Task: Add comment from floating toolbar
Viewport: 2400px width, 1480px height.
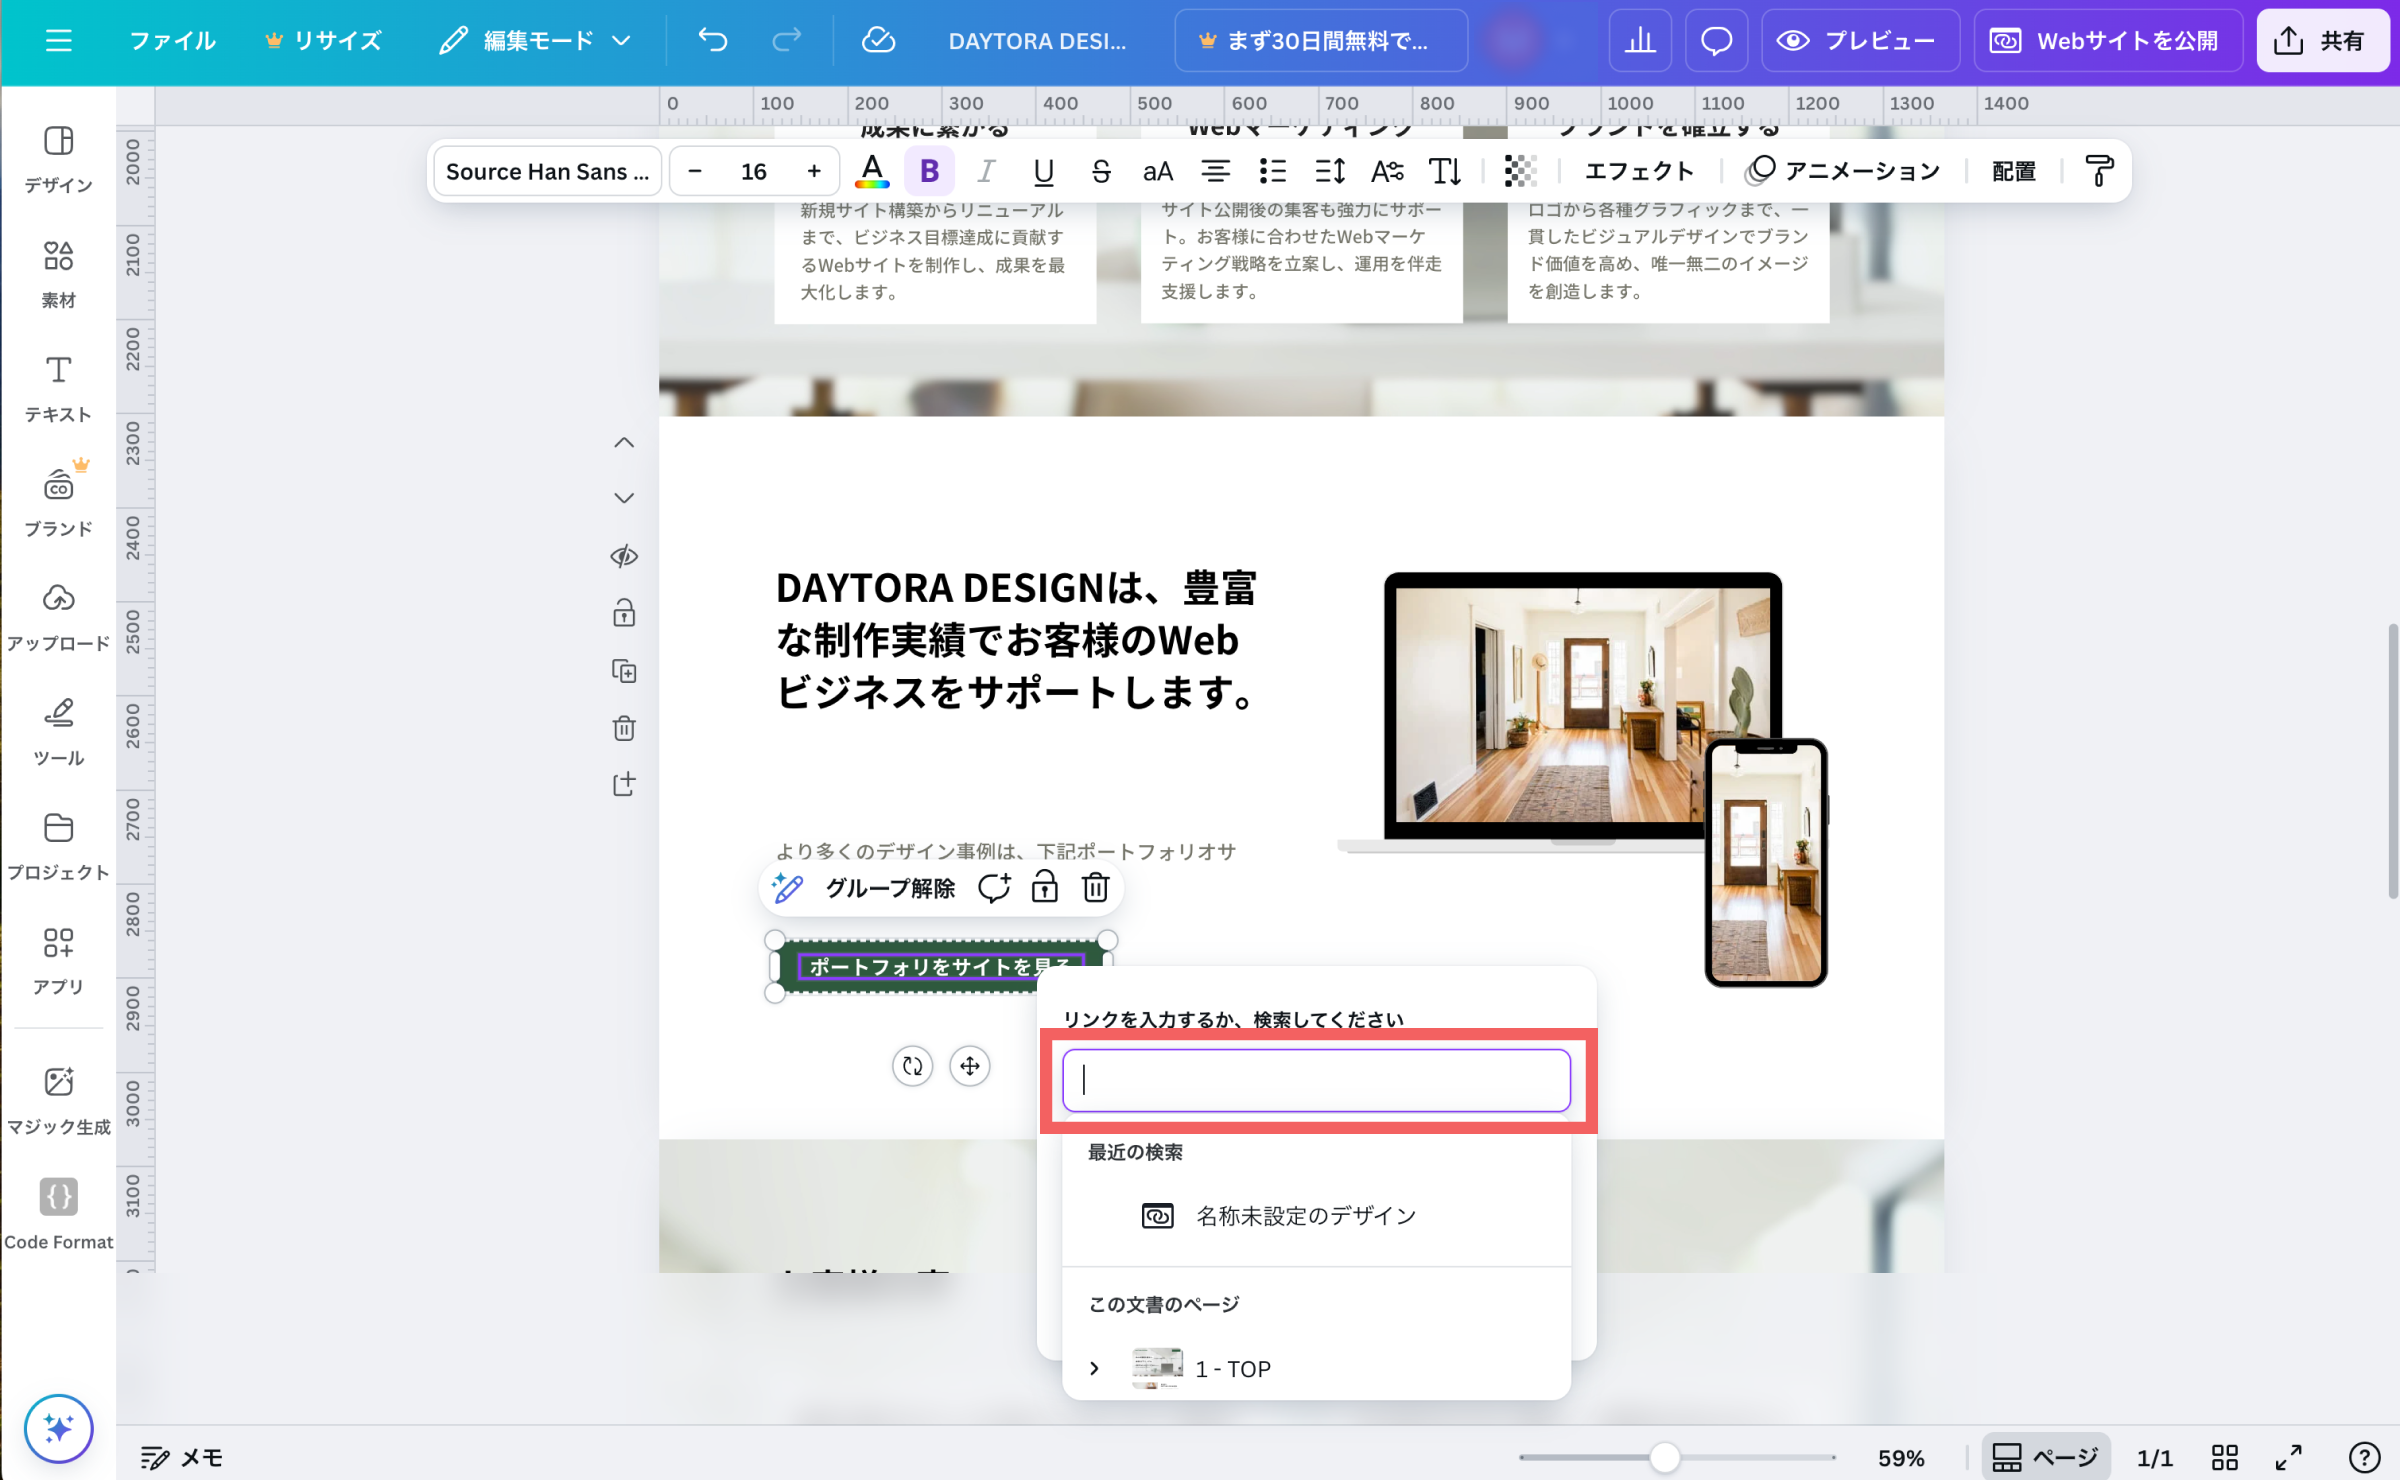Action: (994, 888)
